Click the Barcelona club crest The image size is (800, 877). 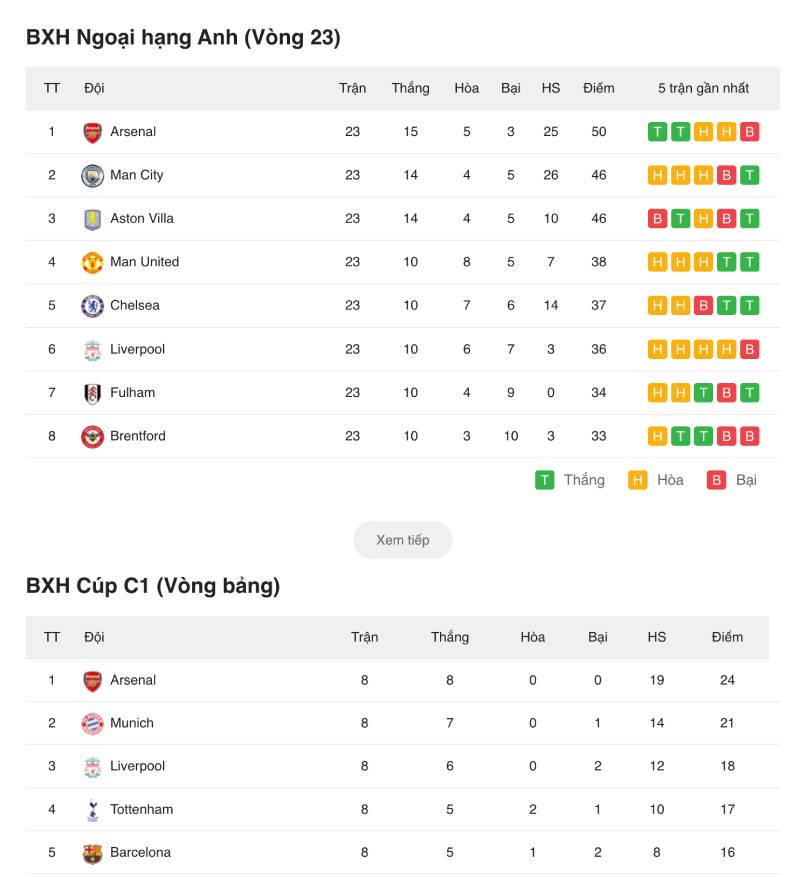92,853
